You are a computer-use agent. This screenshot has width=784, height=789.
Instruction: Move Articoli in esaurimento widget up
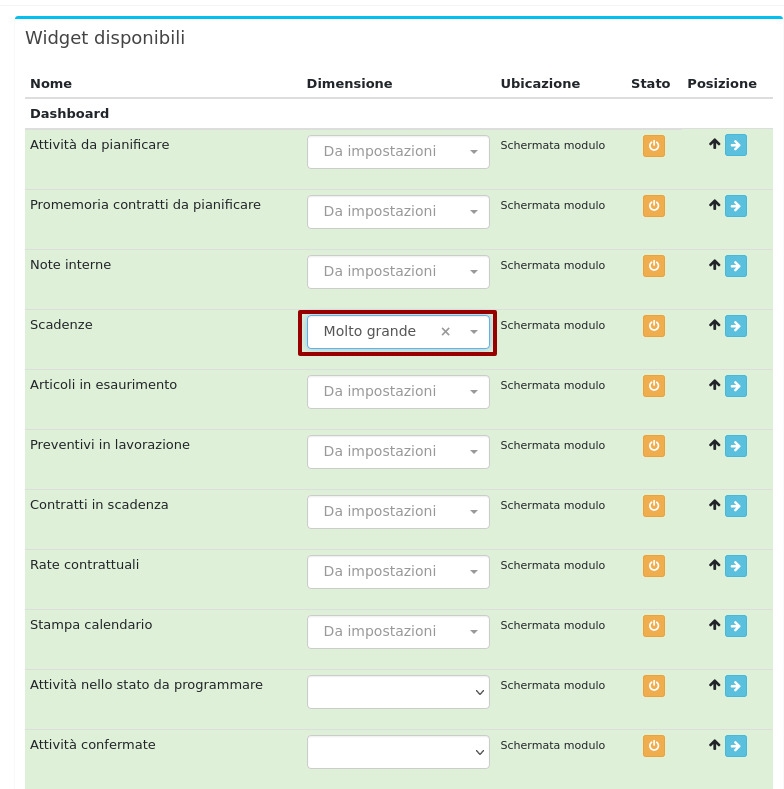coord(714,385)
